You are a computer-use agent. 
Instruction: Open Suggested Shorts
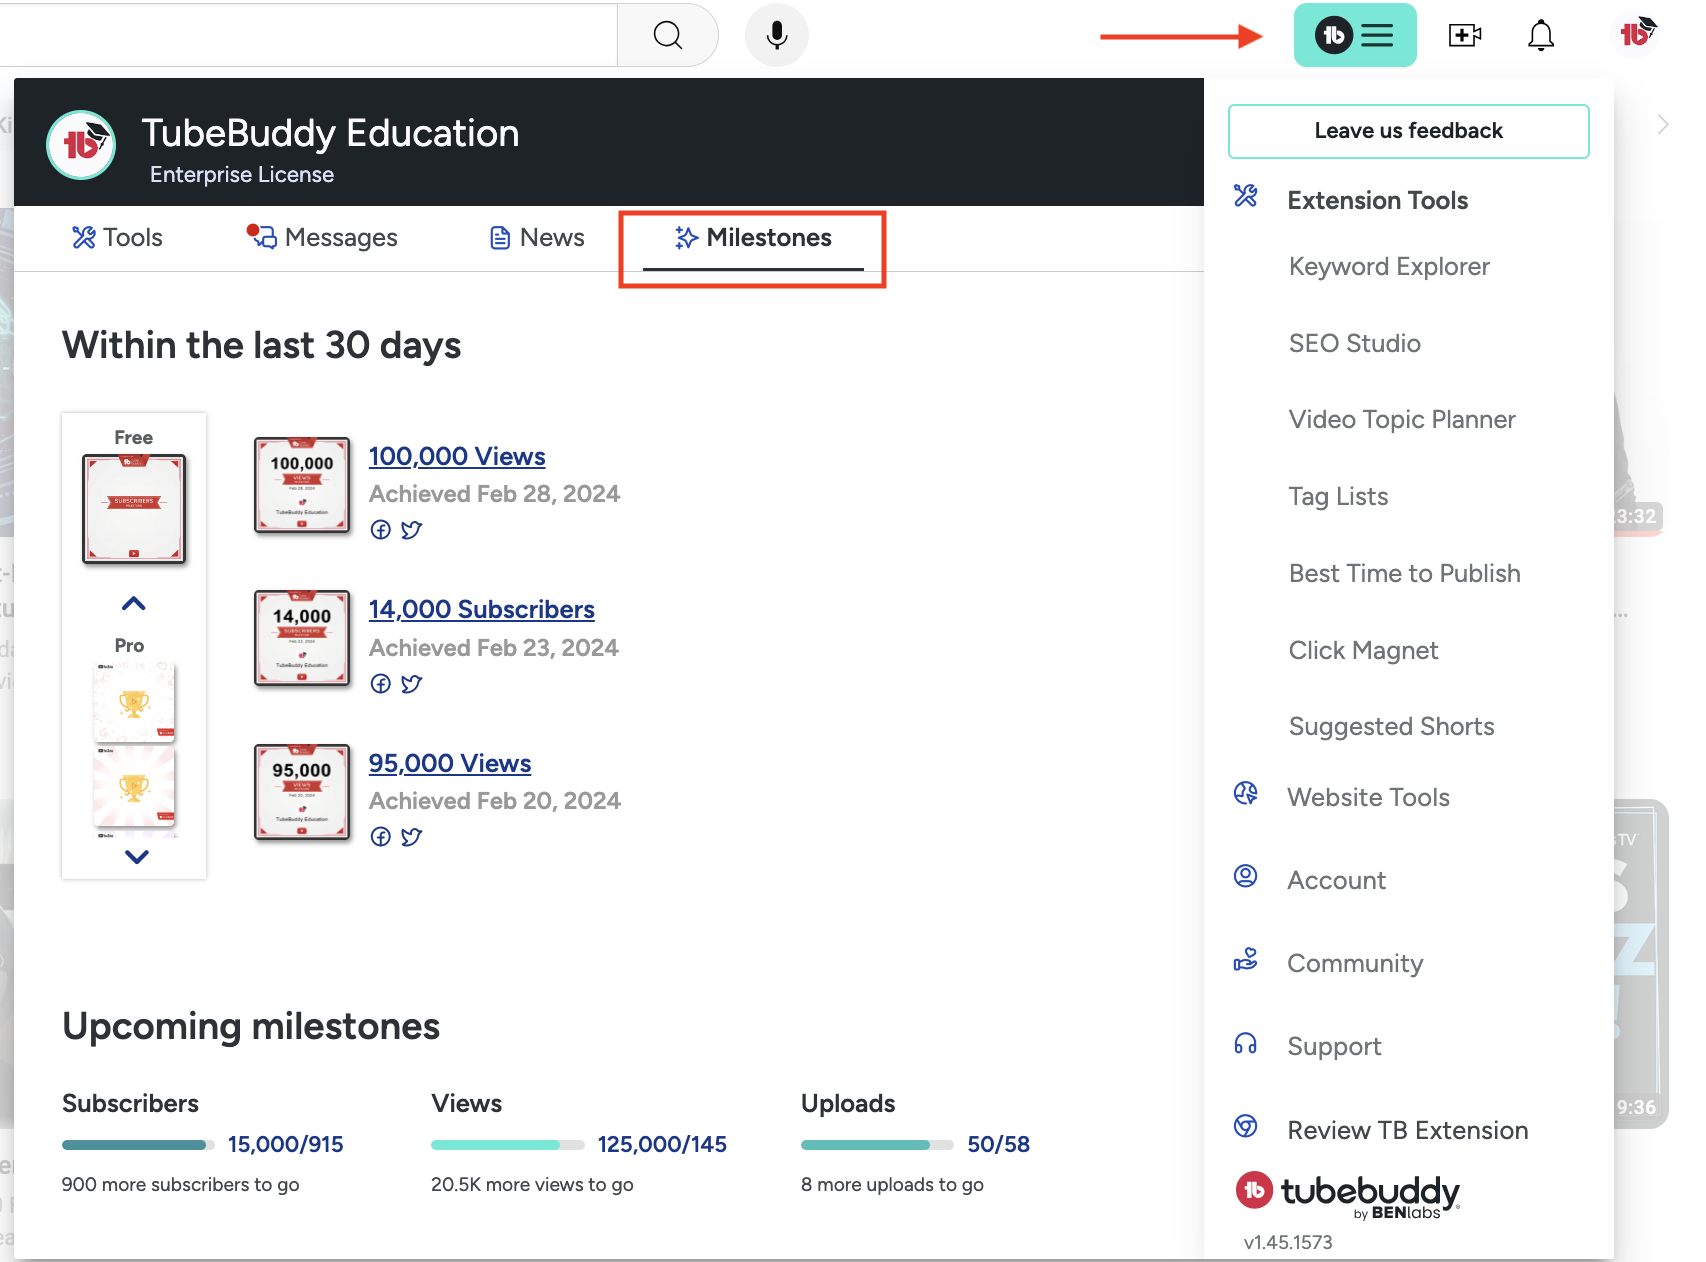pos(1391,727)
